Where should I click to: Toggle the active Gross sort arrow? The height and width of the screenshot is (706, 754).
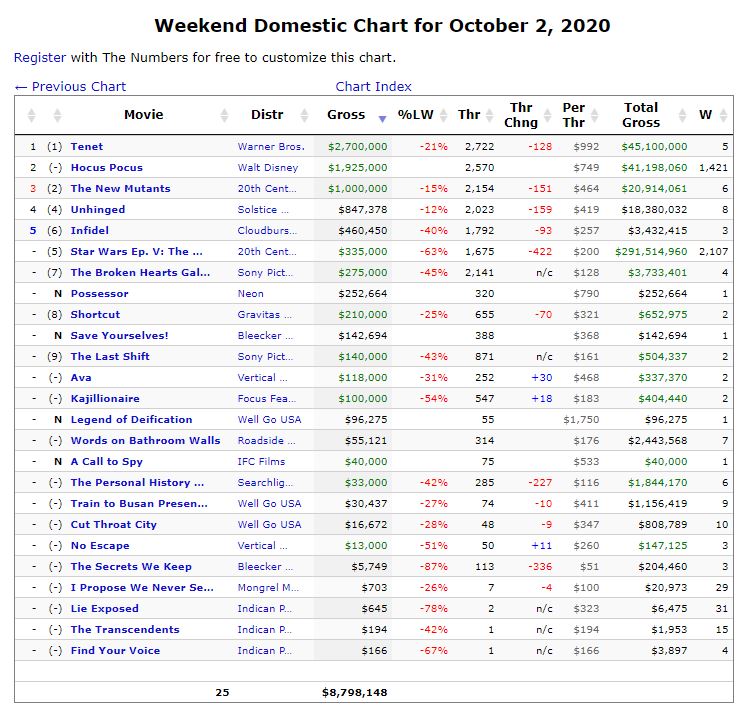click(382, 118)
